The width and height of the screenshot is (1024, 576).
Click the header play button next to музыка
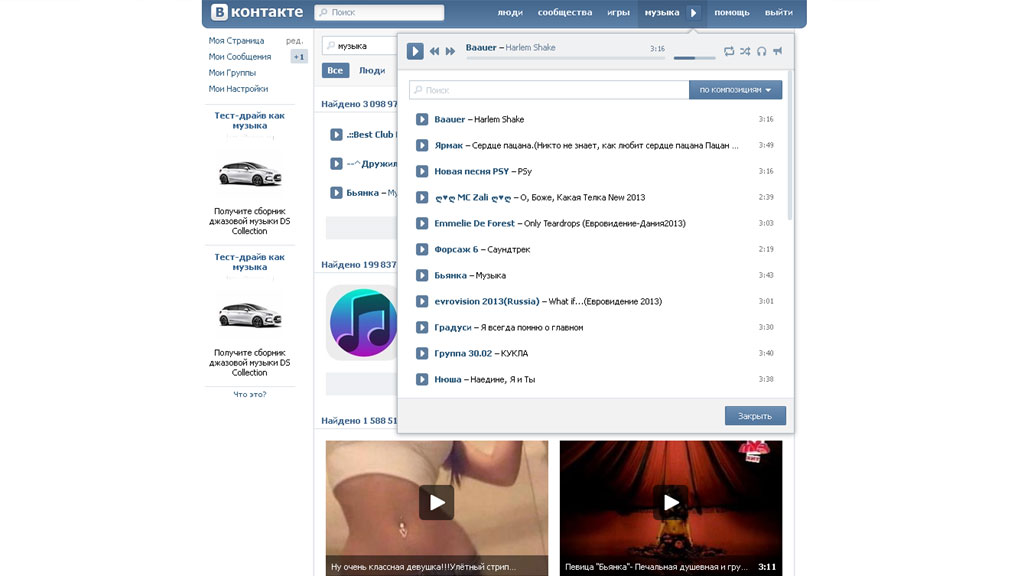point(694,12)
